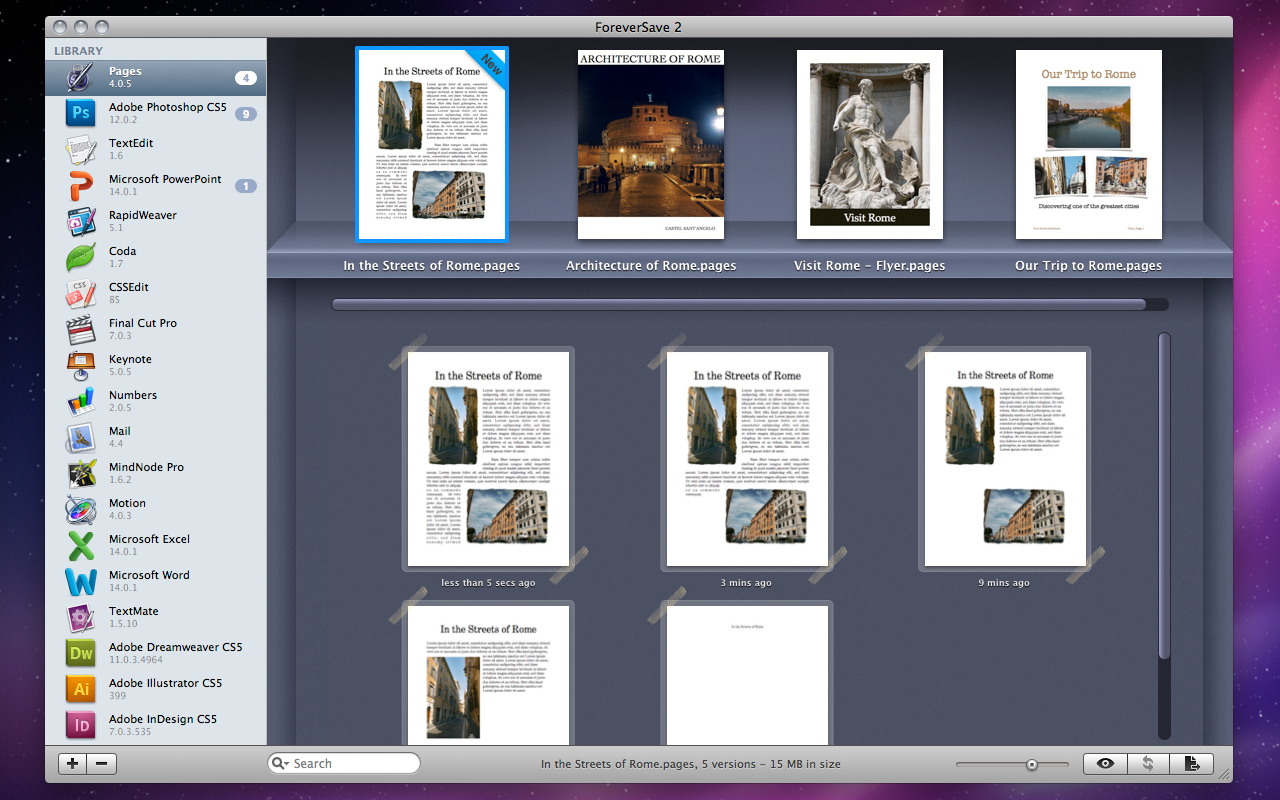Select the Architecture of Rome.pages document
The width and height of the screenshot is (1280, 800).
click(x=651, y=145)
